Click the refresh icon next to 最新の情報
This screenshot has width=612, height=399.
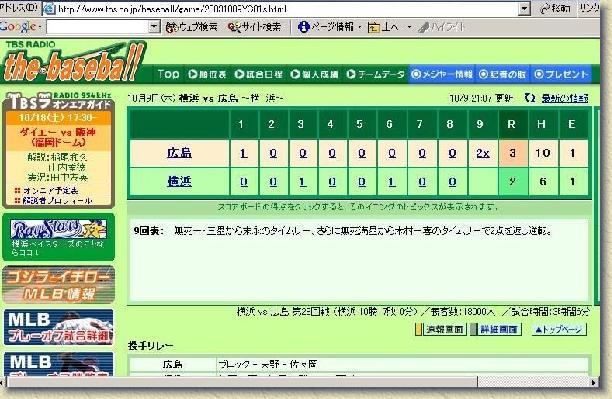[x=529, y=98]
